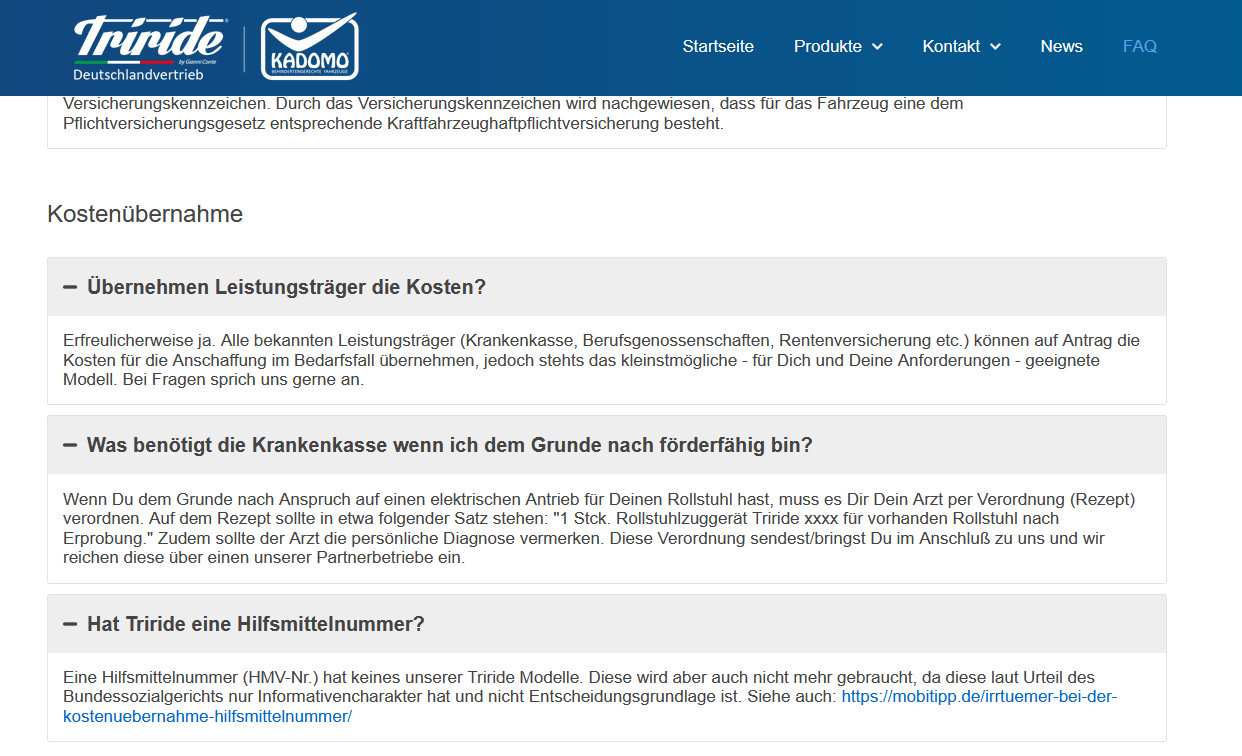Collapse "Was benötigt die Krankenkasse" section
Image resolution: width=1242 pixels, height=756 pixels.
coord(449,445)
